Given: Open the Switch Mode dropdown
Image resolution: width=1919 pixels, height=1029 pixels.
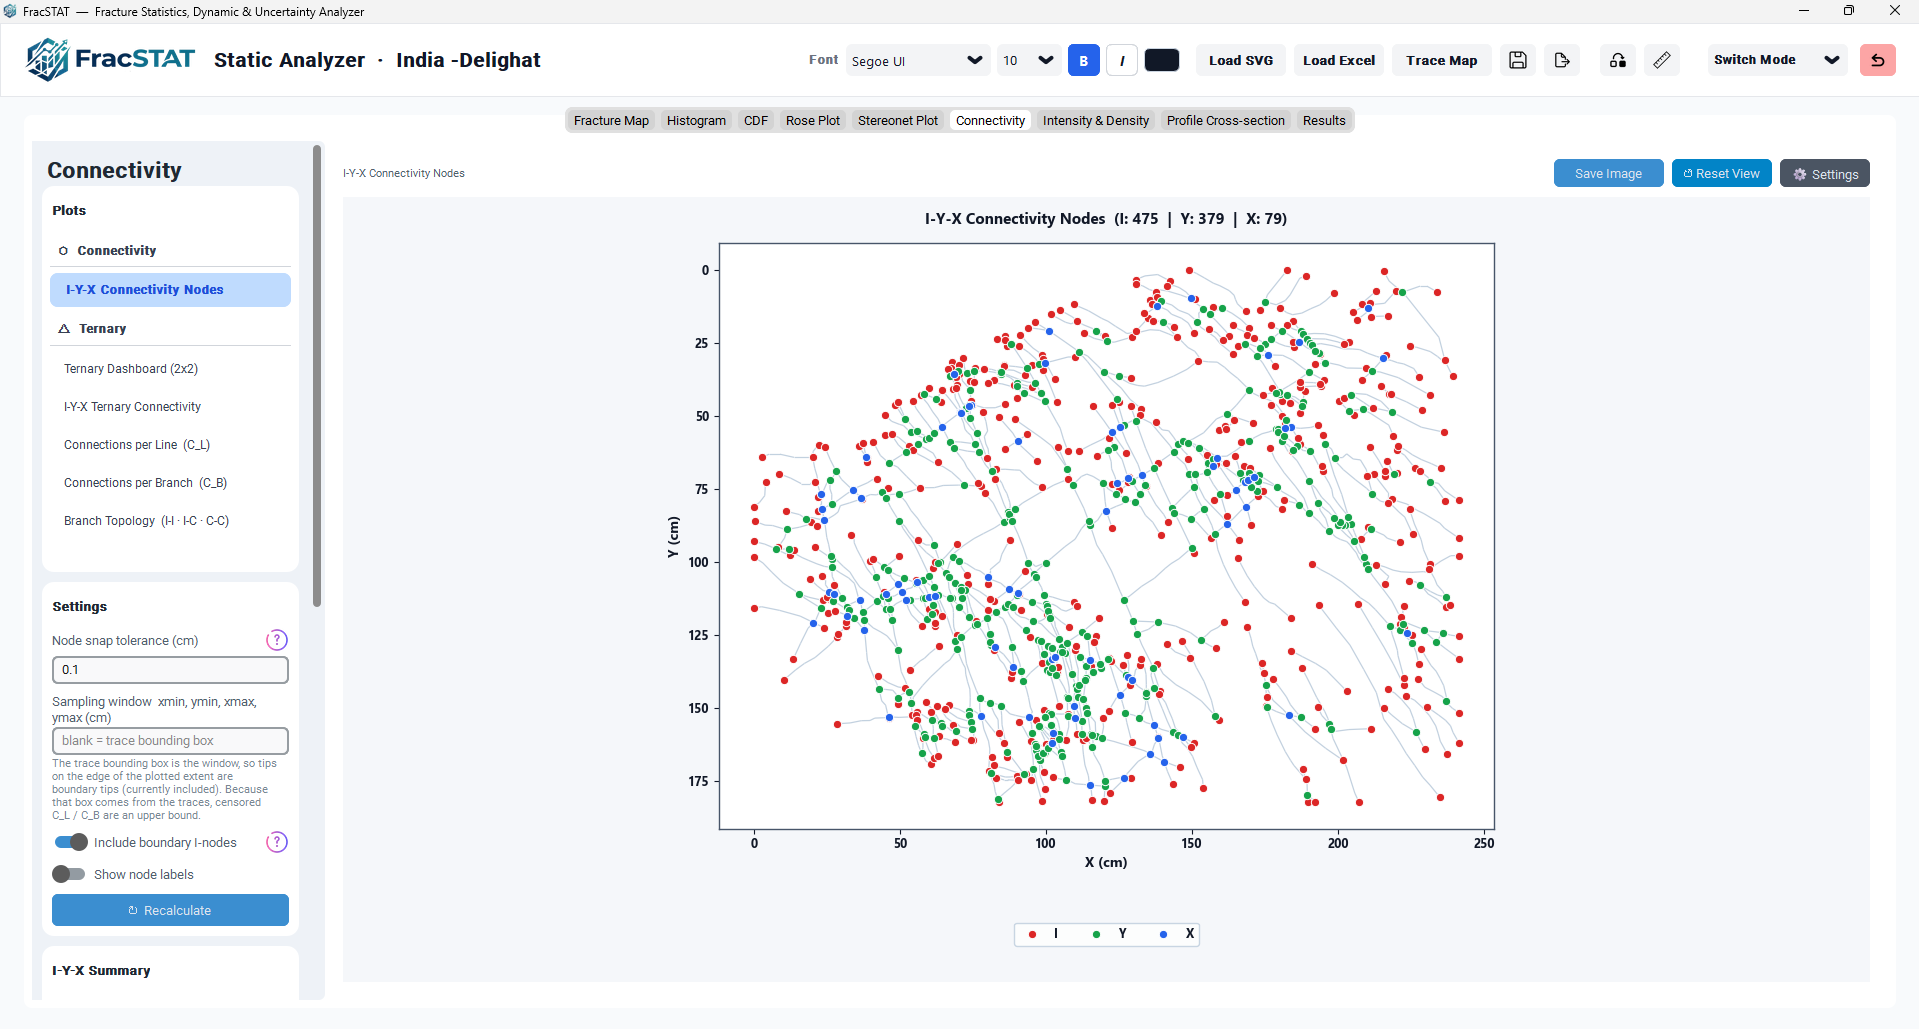Looking at the screenshot, I should click(1776, 60).
